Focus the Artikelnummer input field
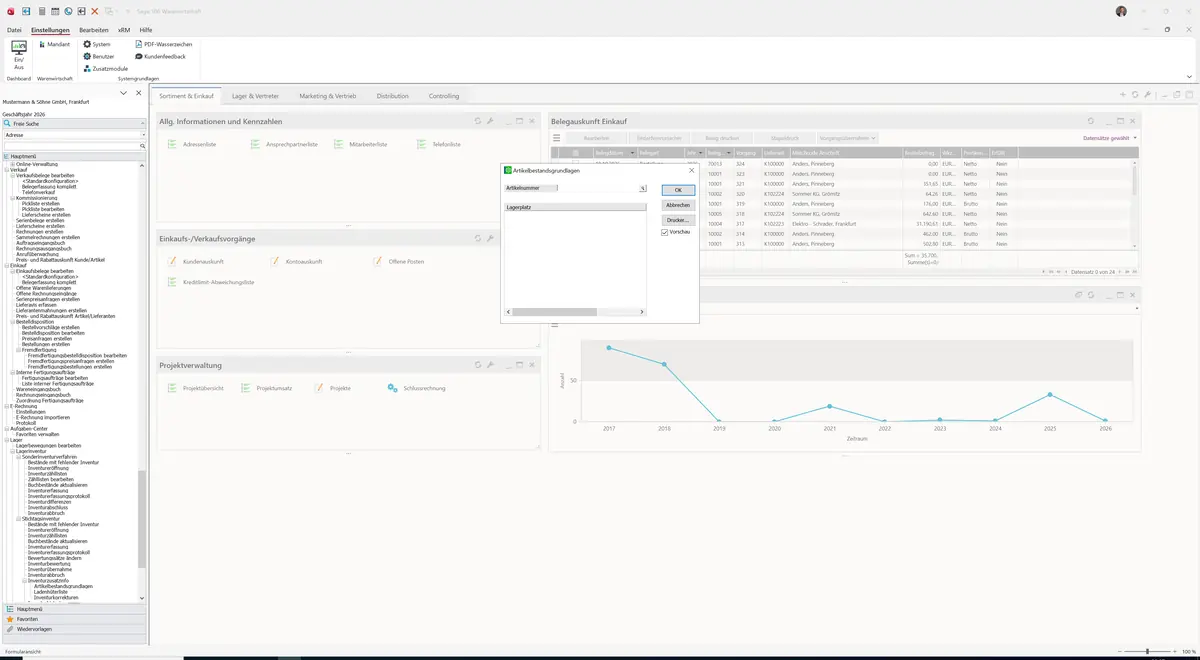This screenshot has width=1200, height=660. tap(598, 188)
